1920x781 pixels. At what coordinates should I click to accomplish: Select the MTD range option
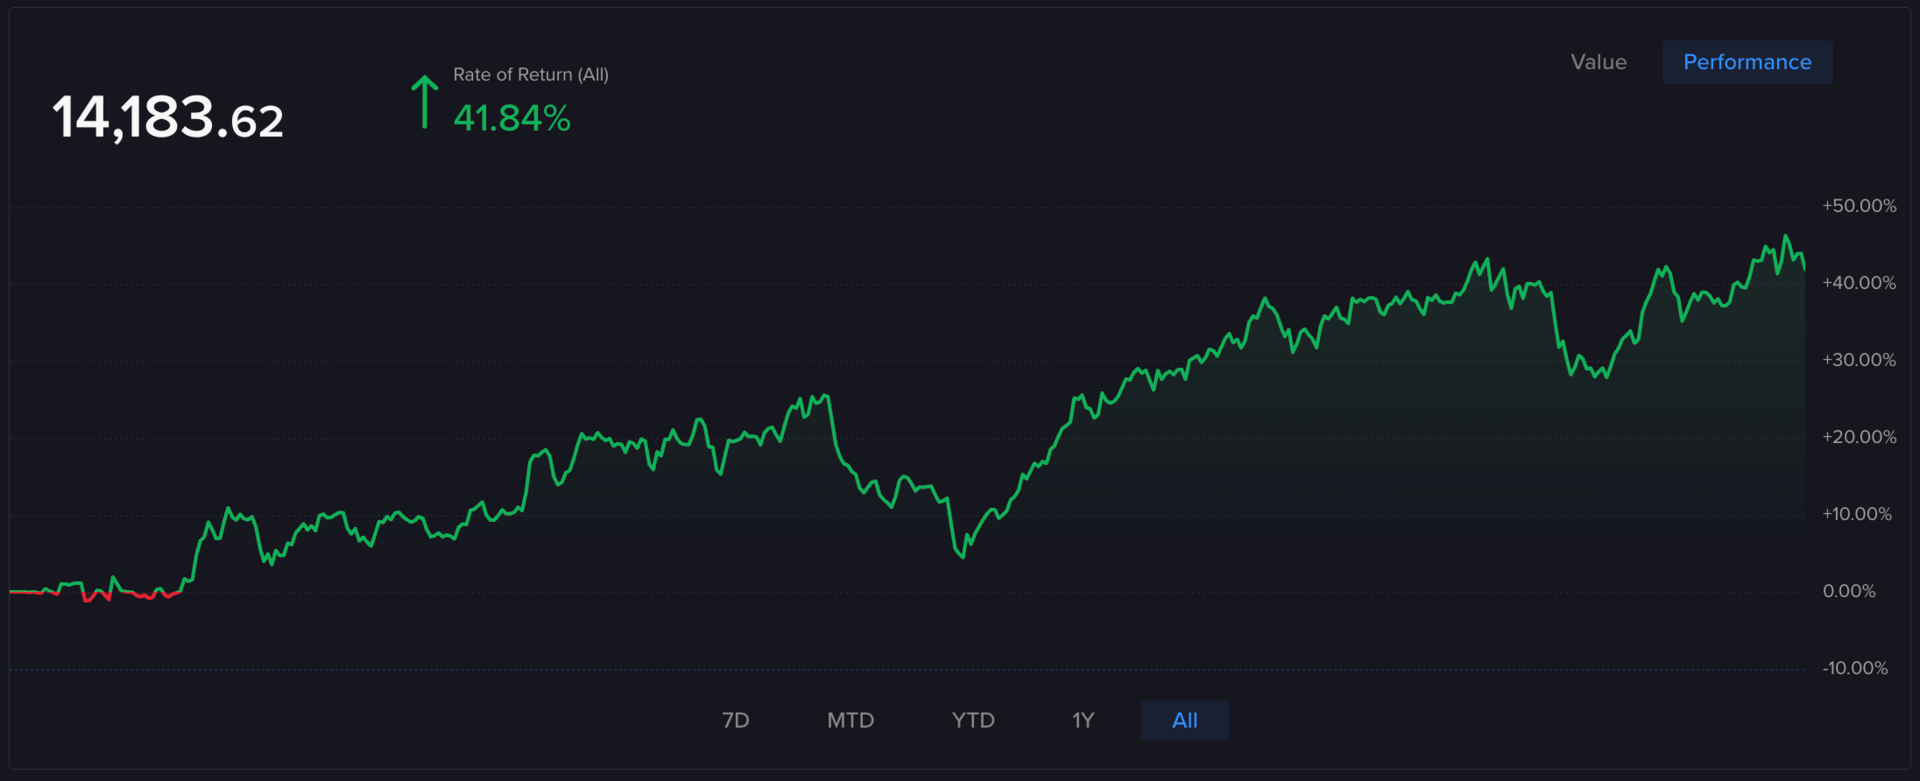[850, 720]
